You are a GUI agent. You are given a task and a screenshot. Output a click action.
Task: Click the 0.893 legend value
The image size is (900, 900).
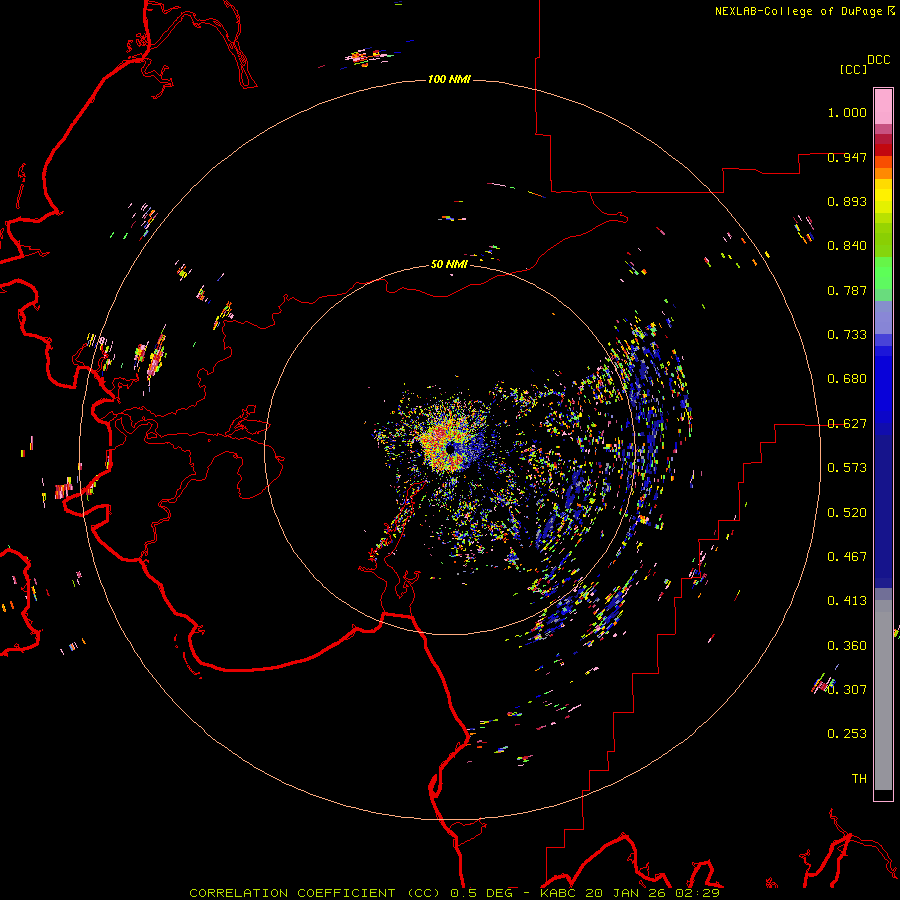847,201
